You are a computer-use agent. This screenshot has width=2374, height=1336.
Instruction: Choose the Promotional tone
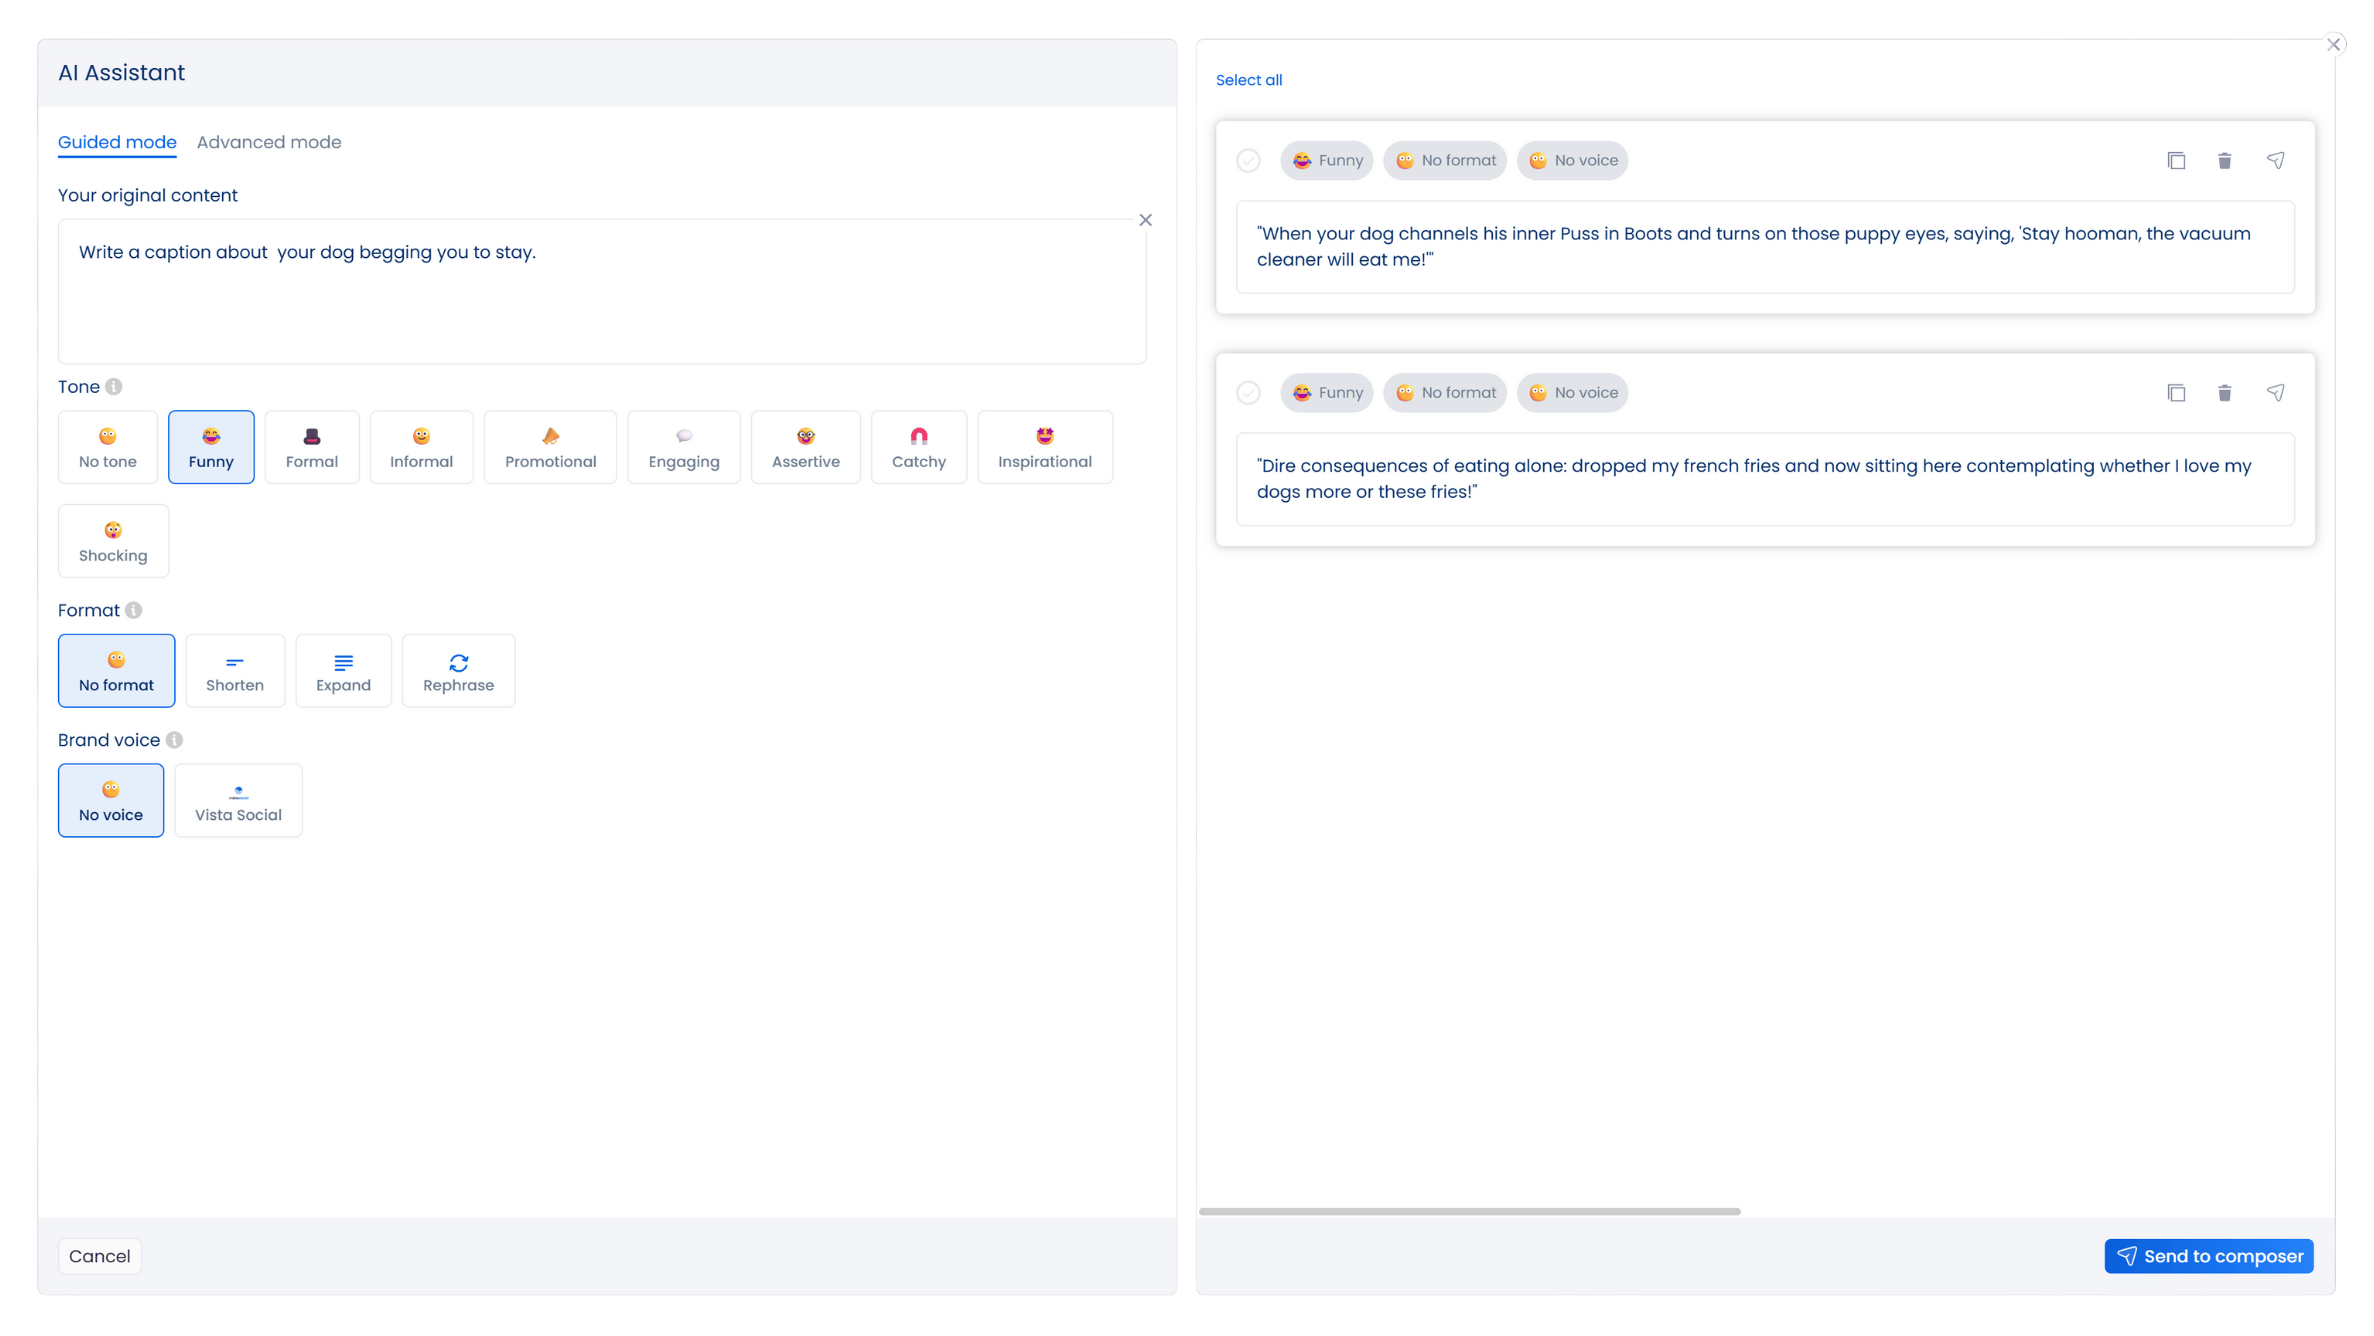(x=550, y=447)
